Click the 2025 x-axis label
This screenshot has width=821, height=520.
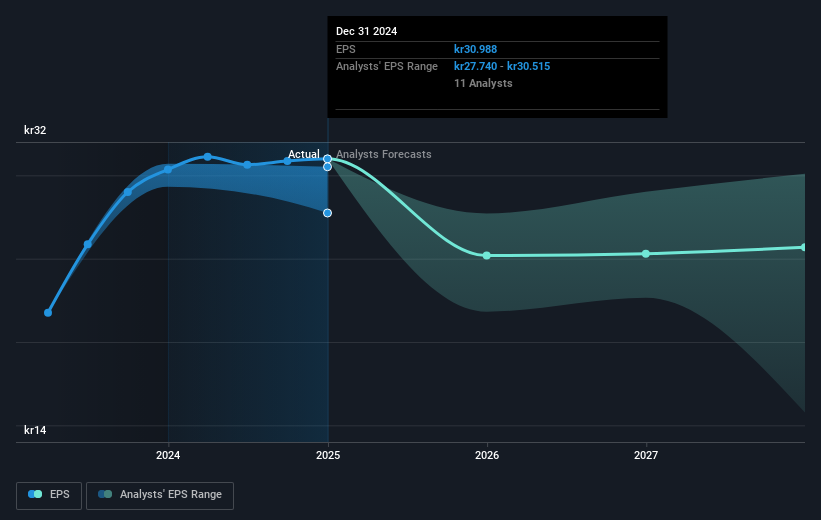click(x=328, y=455)
